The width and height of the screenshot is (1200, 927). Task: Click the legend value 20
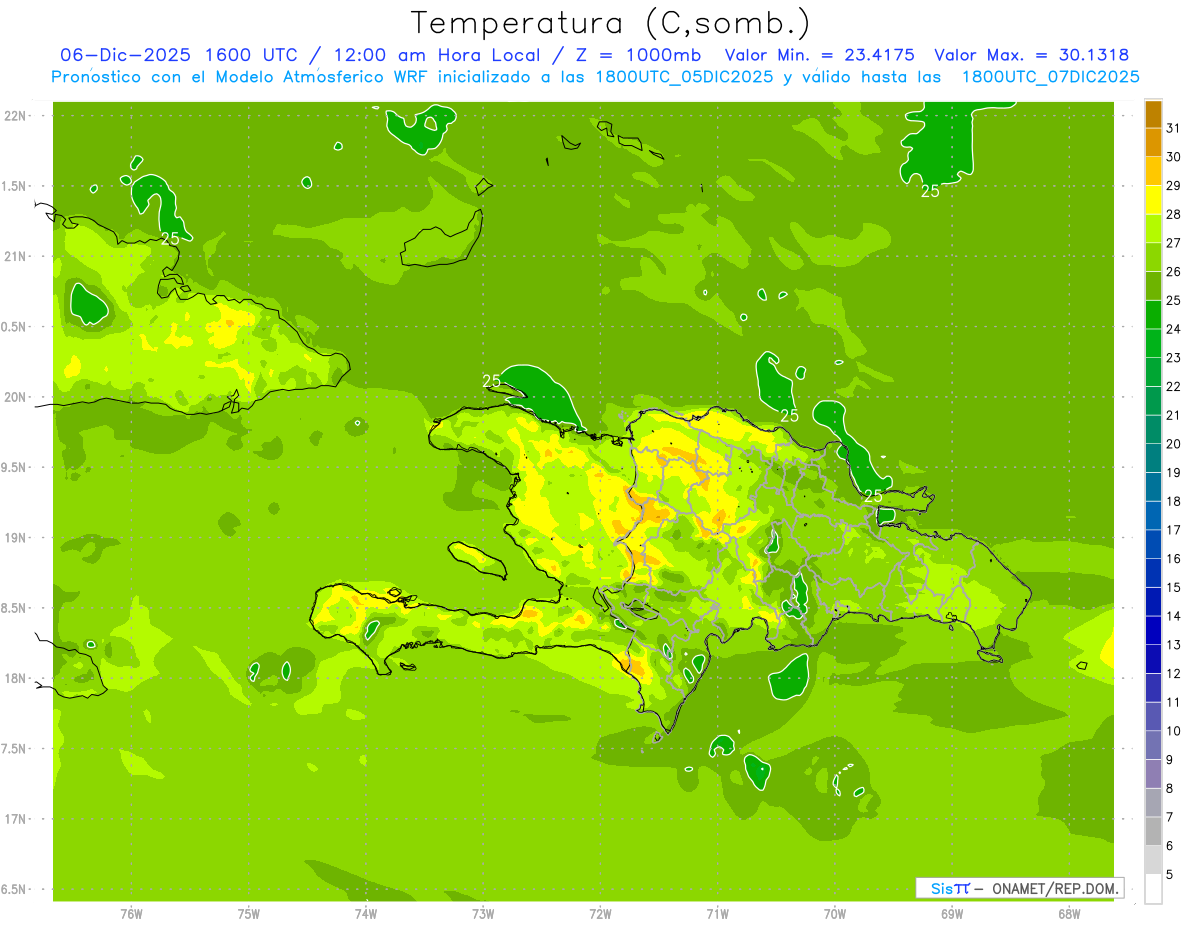1174,444
